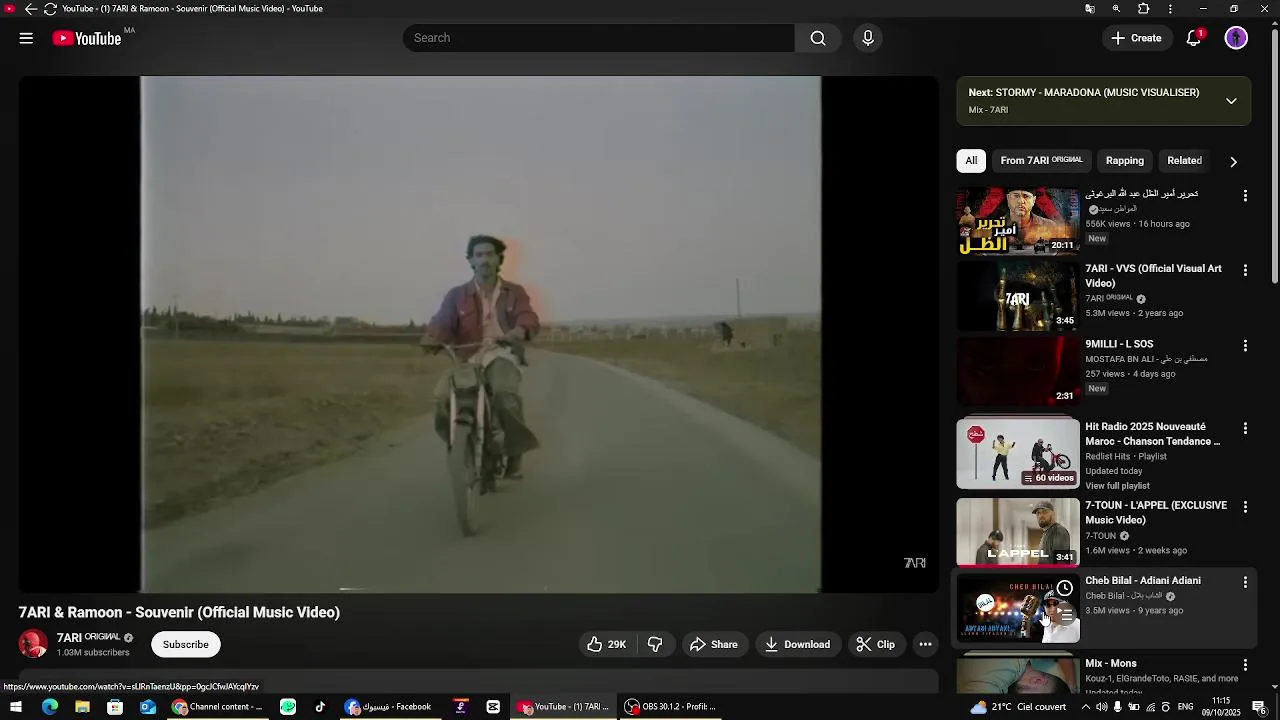The height and width of the screenshot is (720, 1280).
Task: Collapse the Next: STORMY - MARADONA mix panel
Action: pos(1231,101)
